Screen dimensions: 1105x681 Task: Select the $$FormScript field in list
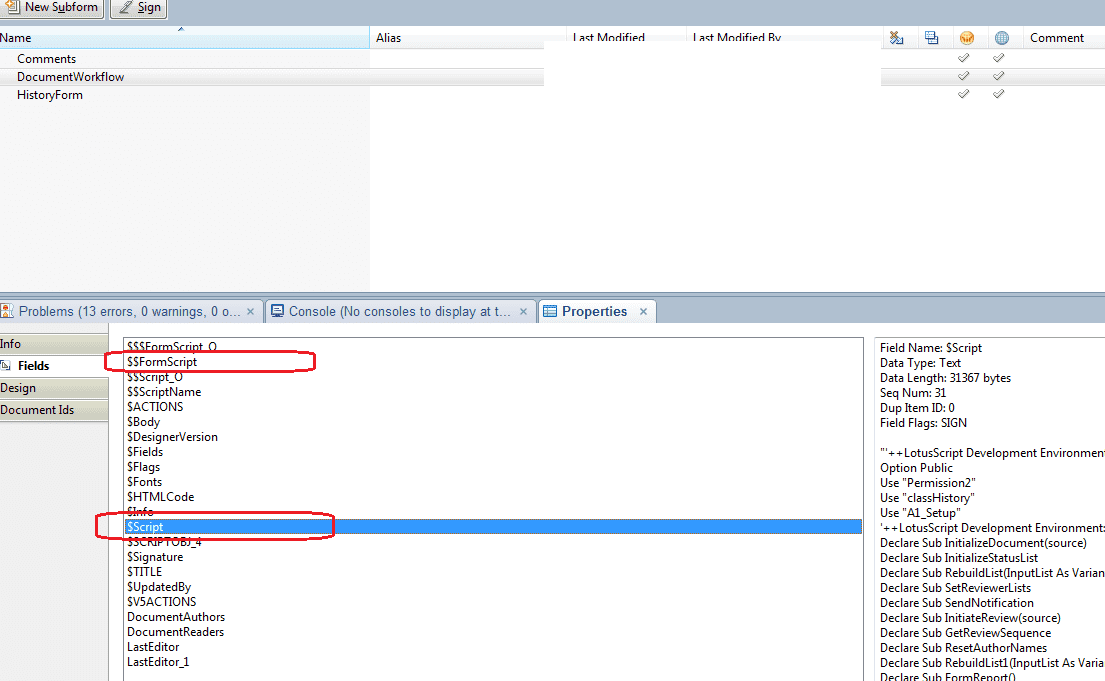pyautogui.click(x=162, y=362)
